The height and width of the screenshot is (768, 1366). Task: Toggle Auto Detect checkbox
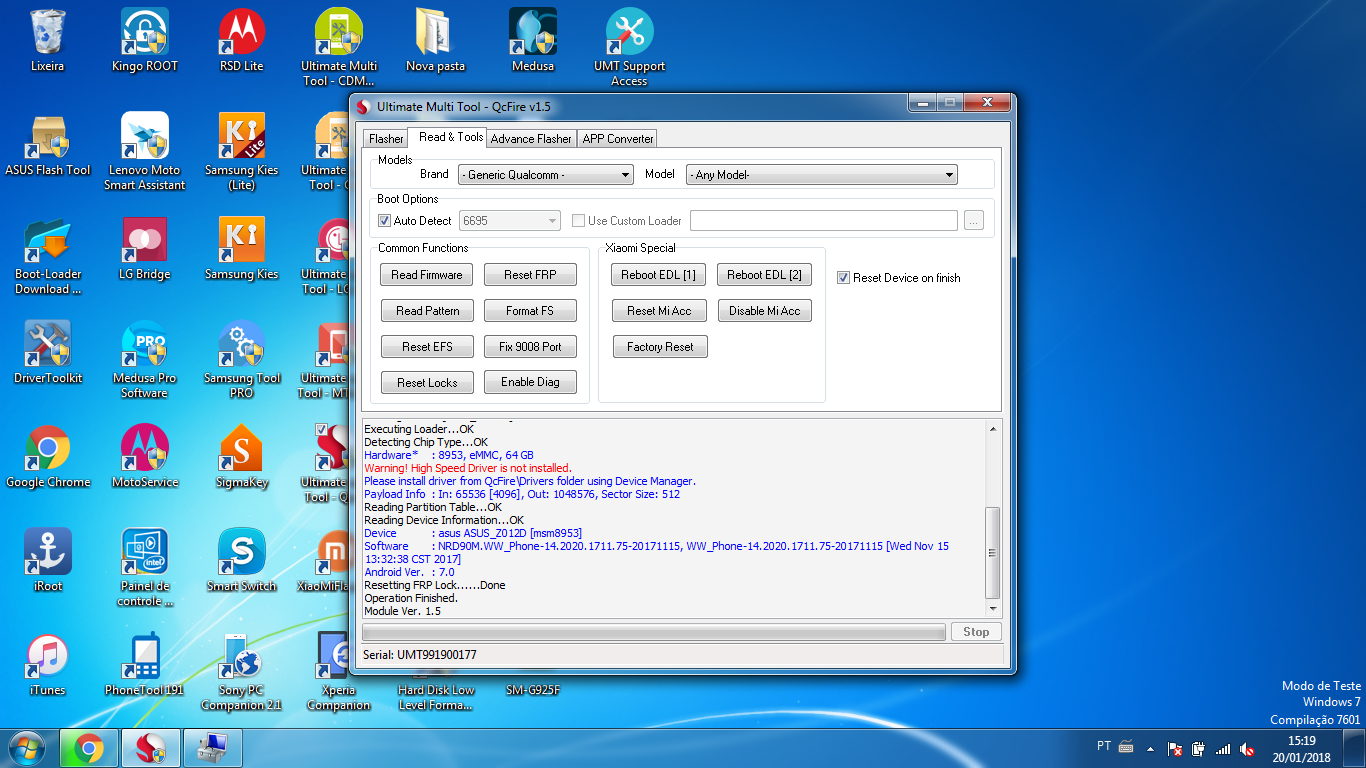[384, 221]
